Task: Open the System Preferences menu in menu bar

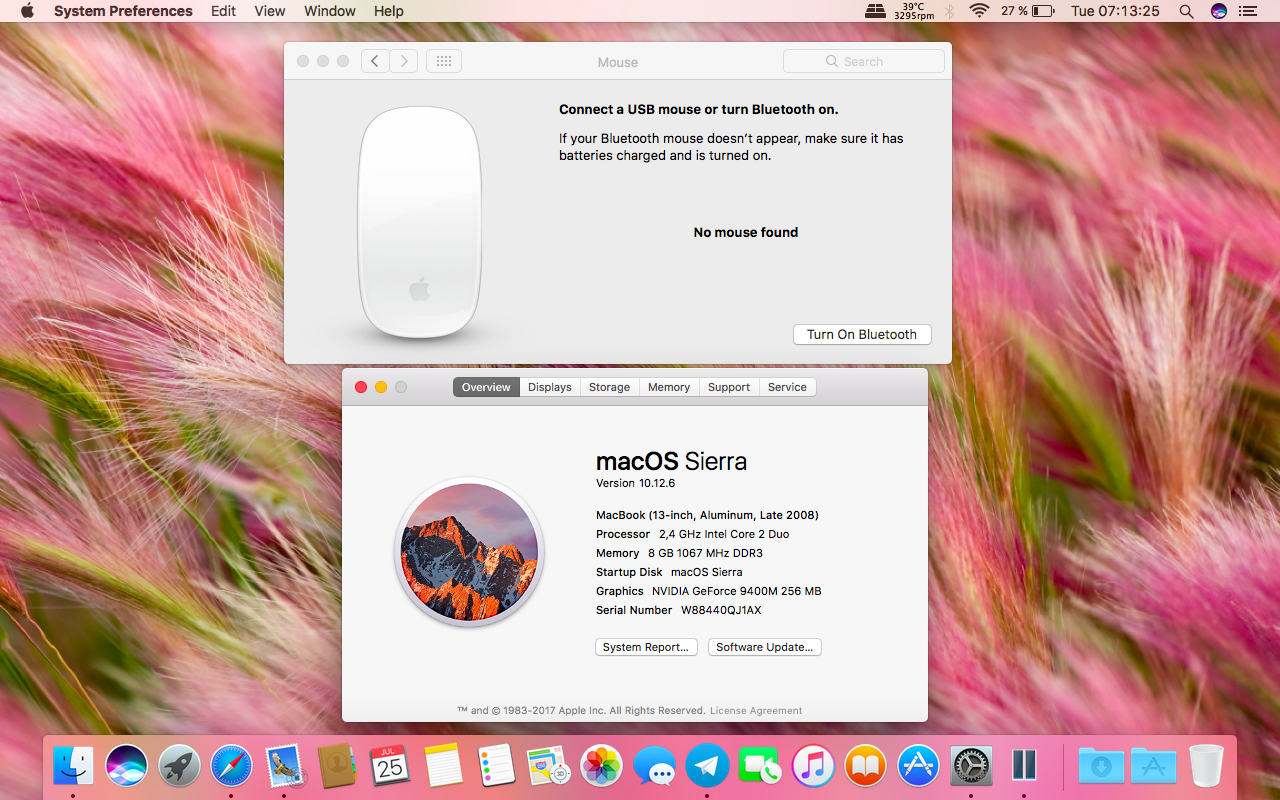Action: pos(123,11)
